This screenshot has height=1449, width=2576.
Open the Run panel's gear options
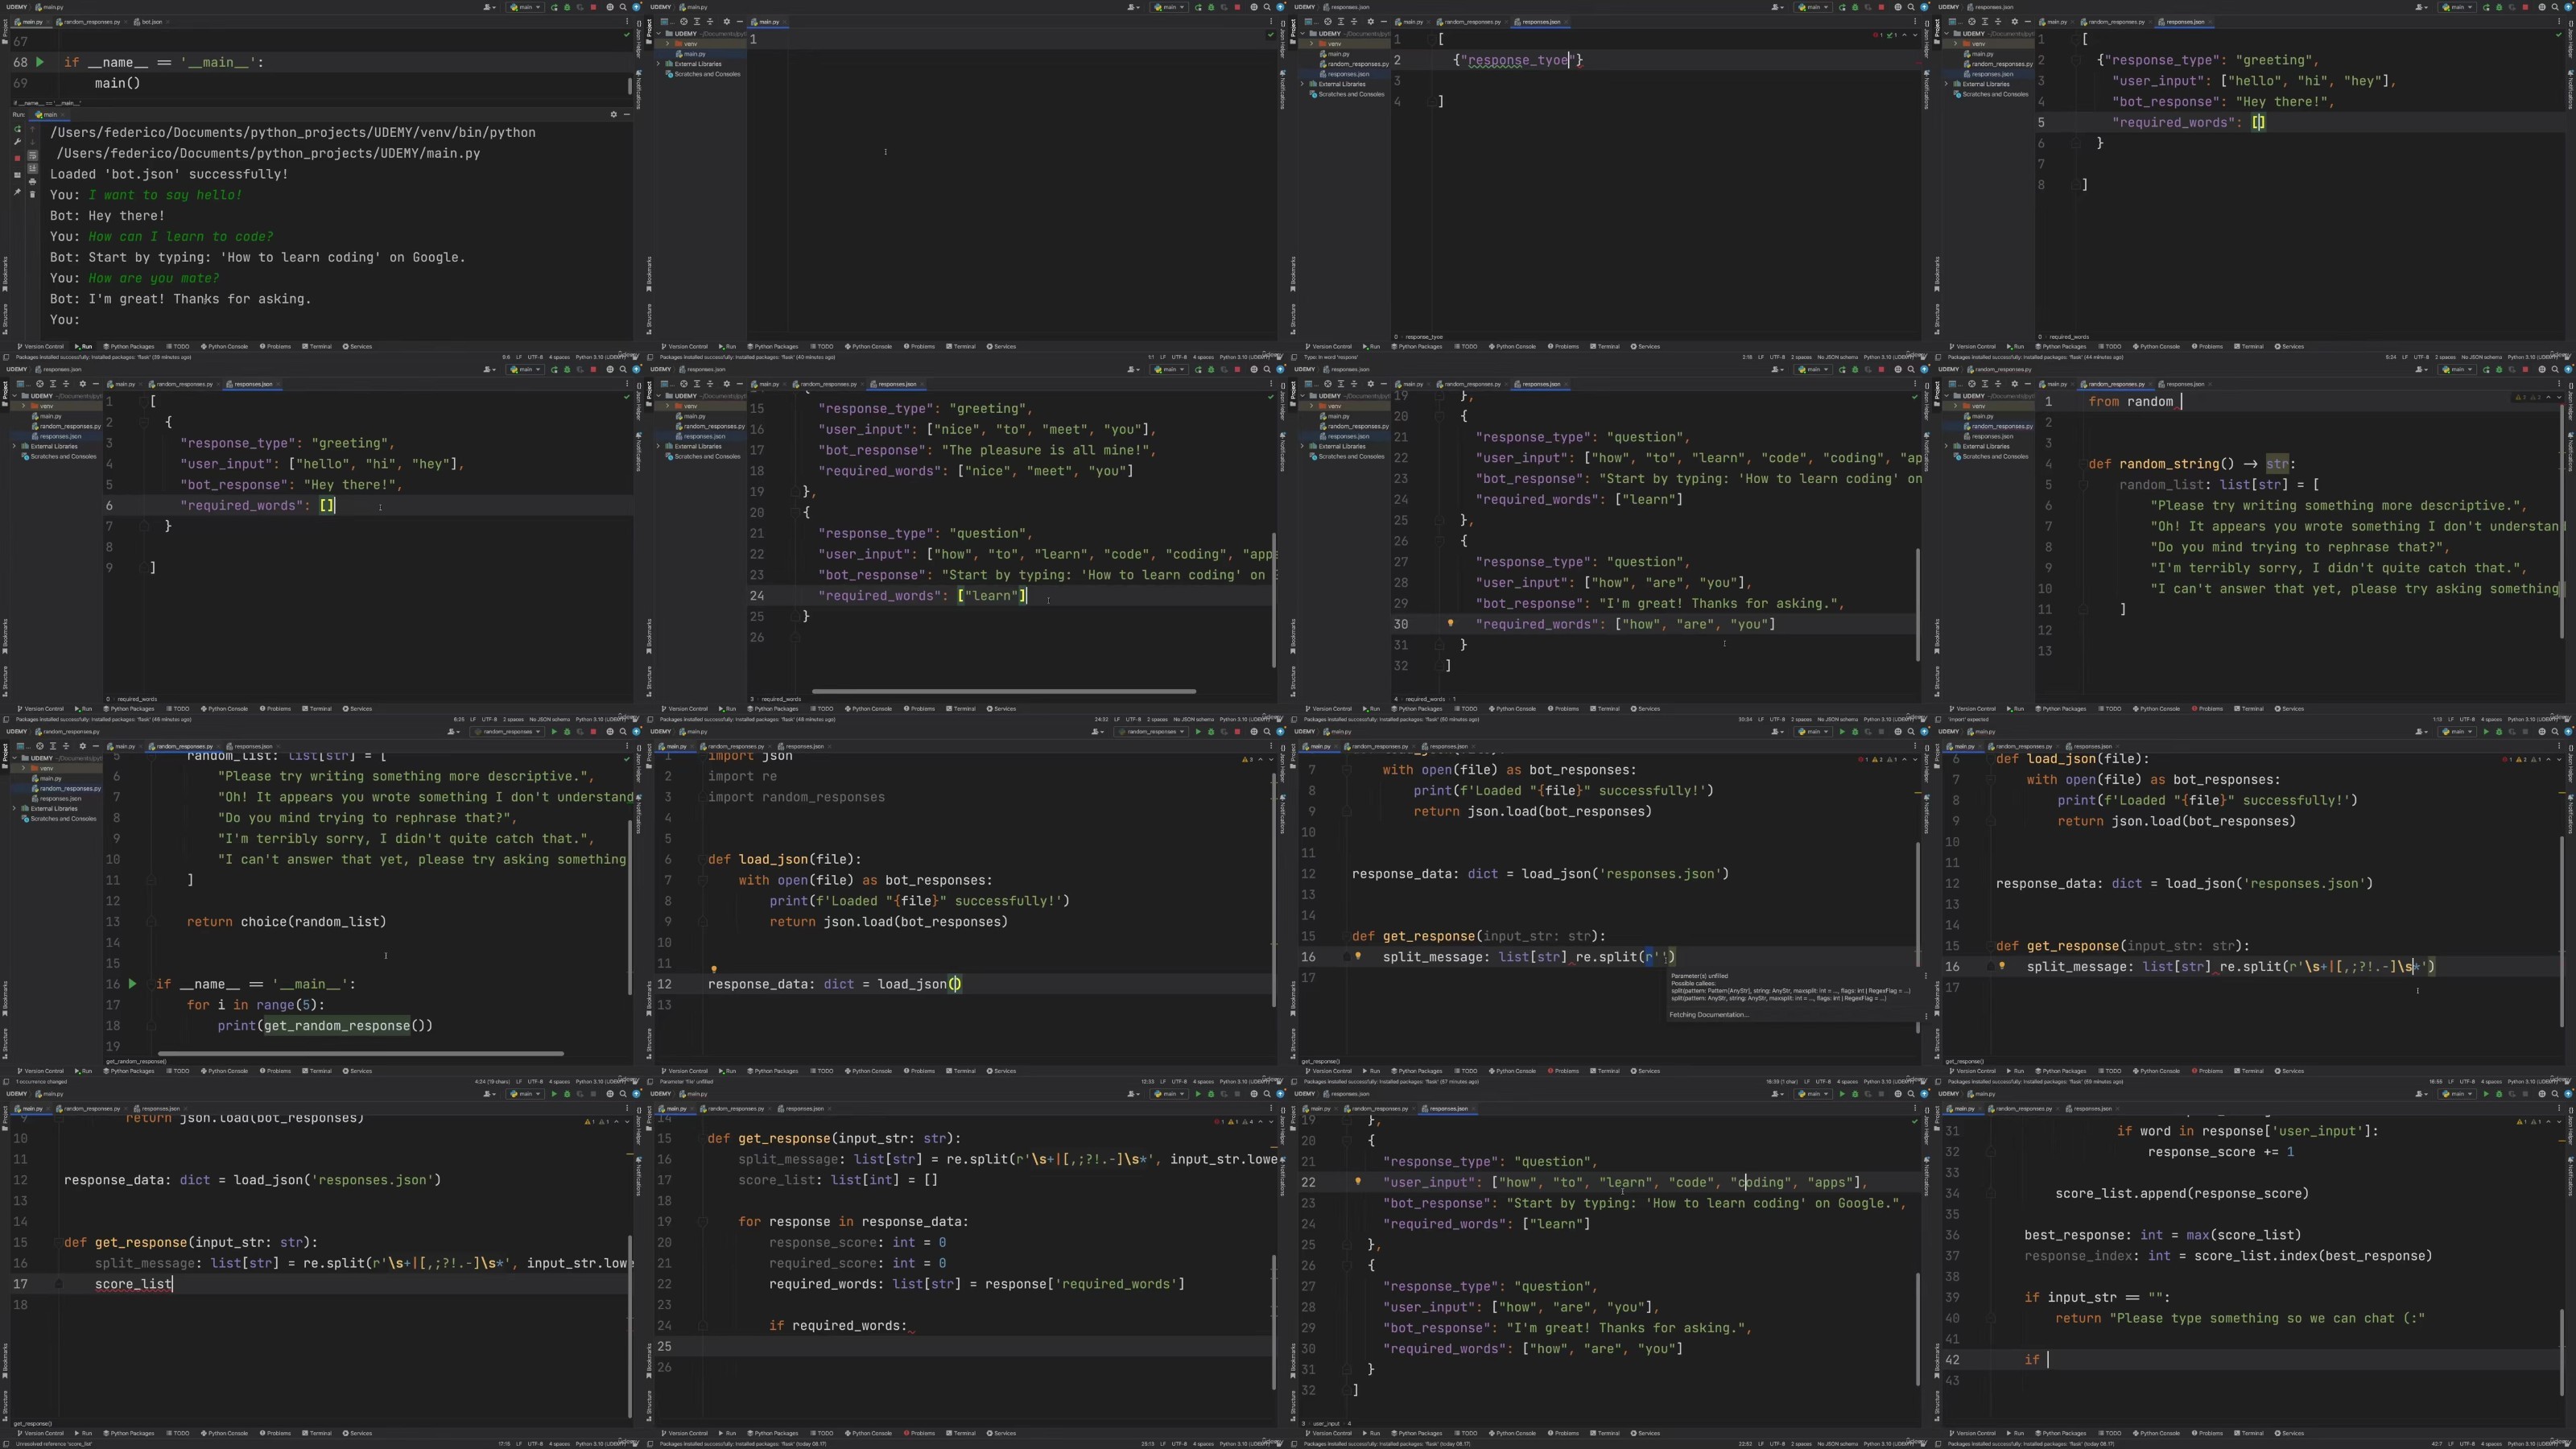coord(613,114)
